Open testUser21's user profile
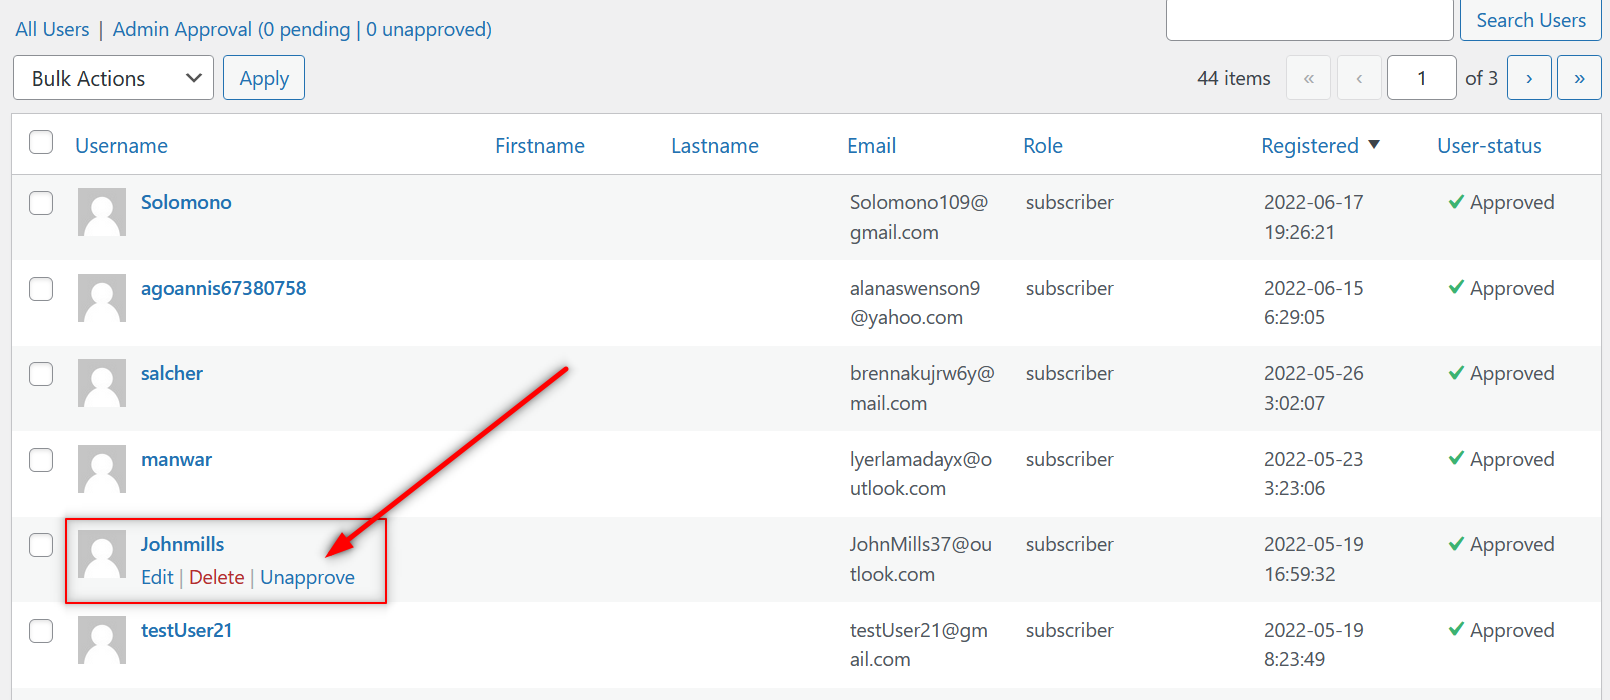The height and width of the screenshot is (700, 1610). tap(186, 630)
